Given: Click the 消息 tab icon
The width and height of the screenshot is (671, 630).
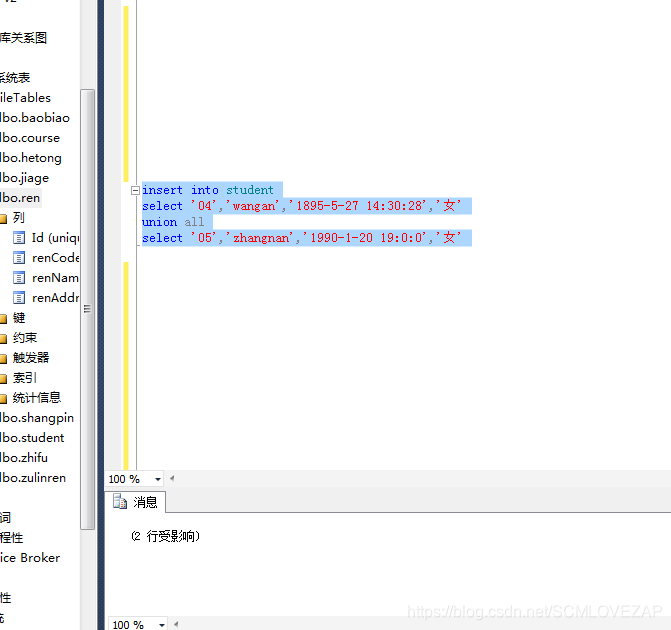Looking at the screenshot, I should (x=120, y=501).
